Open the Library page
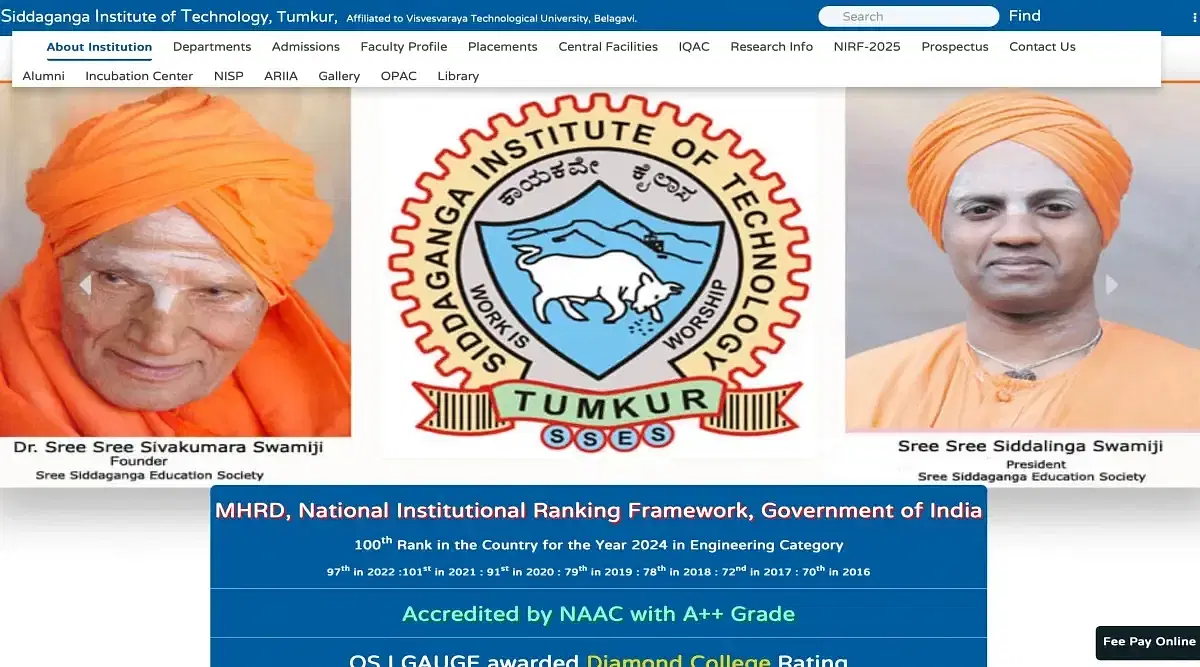This screenshot has height=667, width=1200. pos(458,76)
